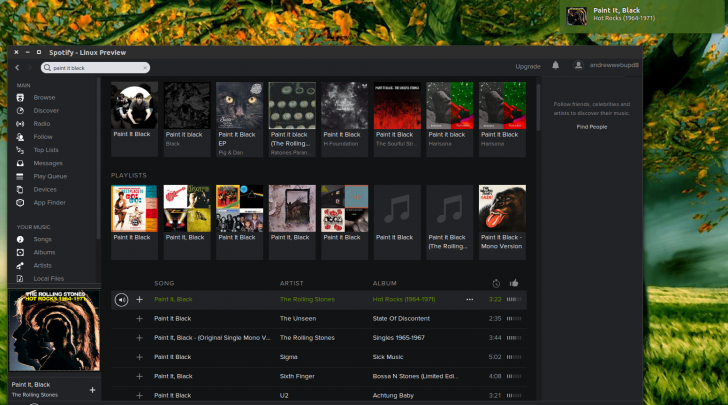Click the search field containing paint it black
This screenshot has height=405, width=728.
[95, 67]
